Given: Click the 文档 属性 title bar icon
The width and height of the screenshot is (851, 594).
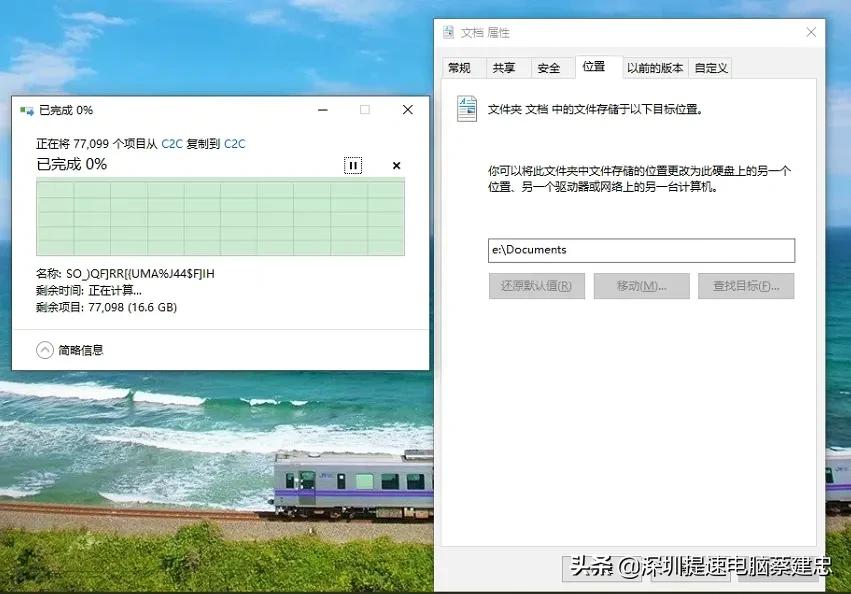Looking at the screenshot, I should (x=447, y=31).
